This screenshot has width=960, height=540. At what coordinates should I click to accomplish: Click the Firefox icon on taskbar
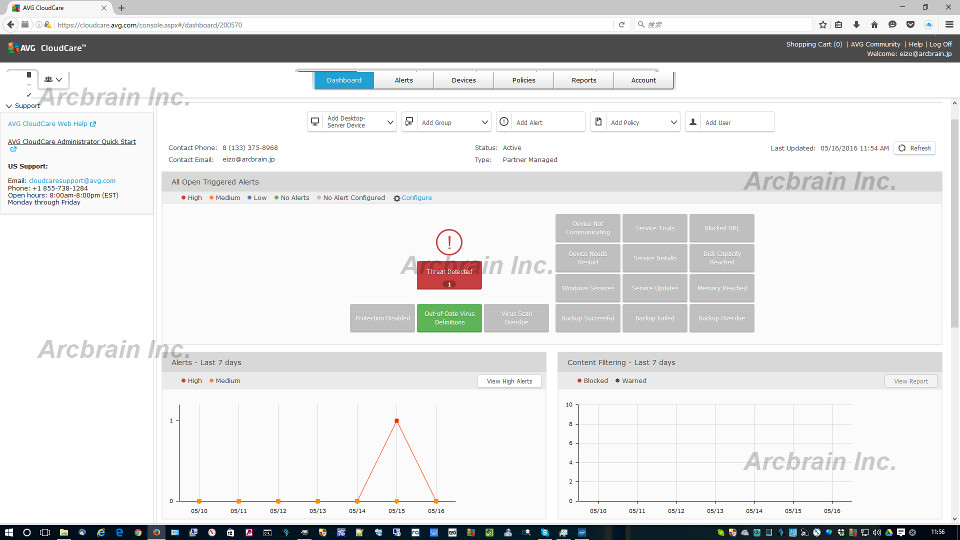click(156, 533)
